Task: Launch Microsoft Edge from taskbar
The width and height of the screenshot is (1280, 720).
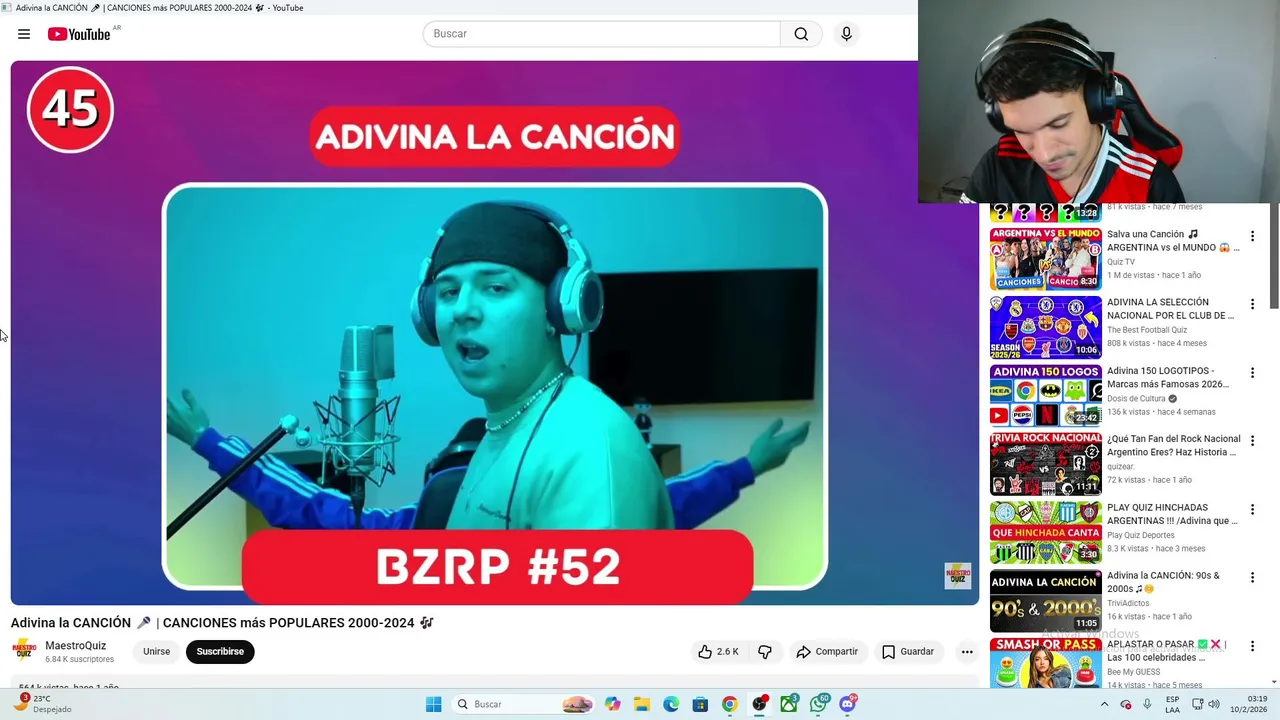Action: point(671,704)
